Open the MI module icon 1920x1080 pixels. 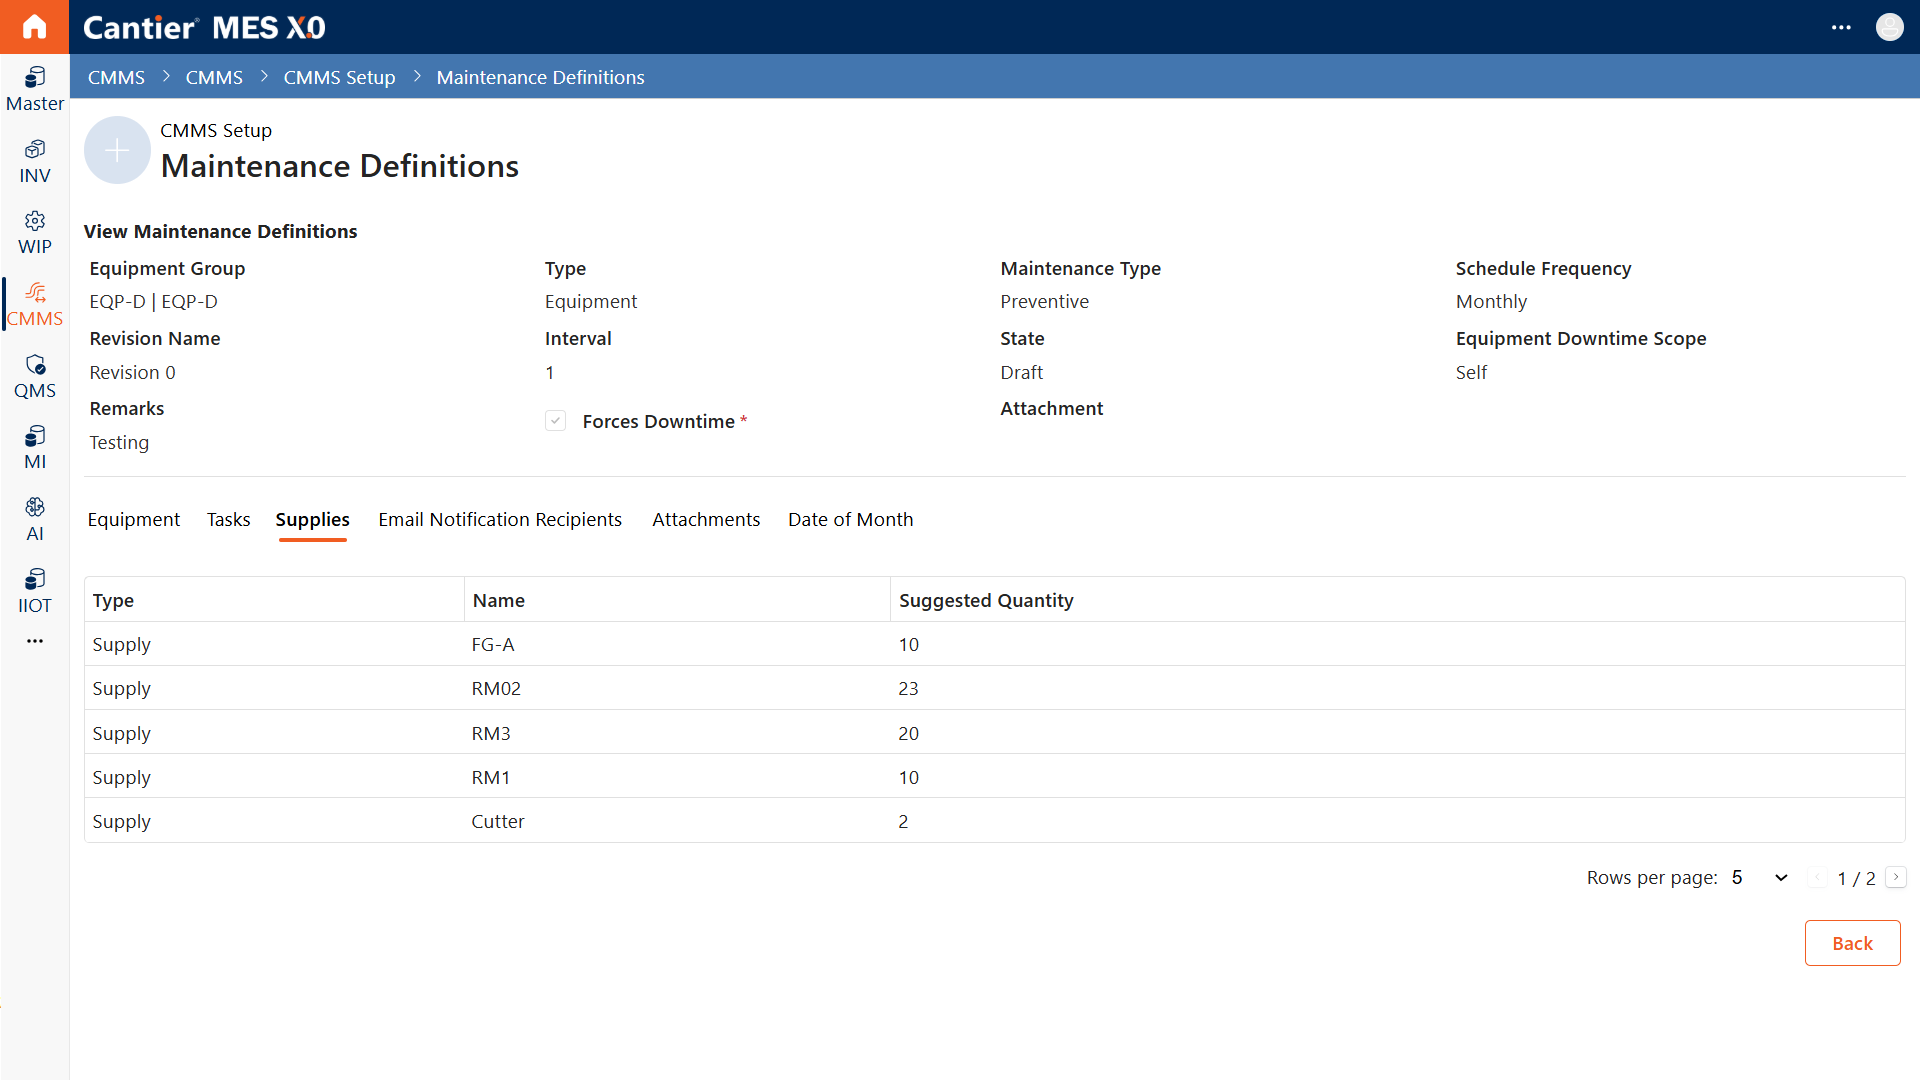click(x=35, y=448)
